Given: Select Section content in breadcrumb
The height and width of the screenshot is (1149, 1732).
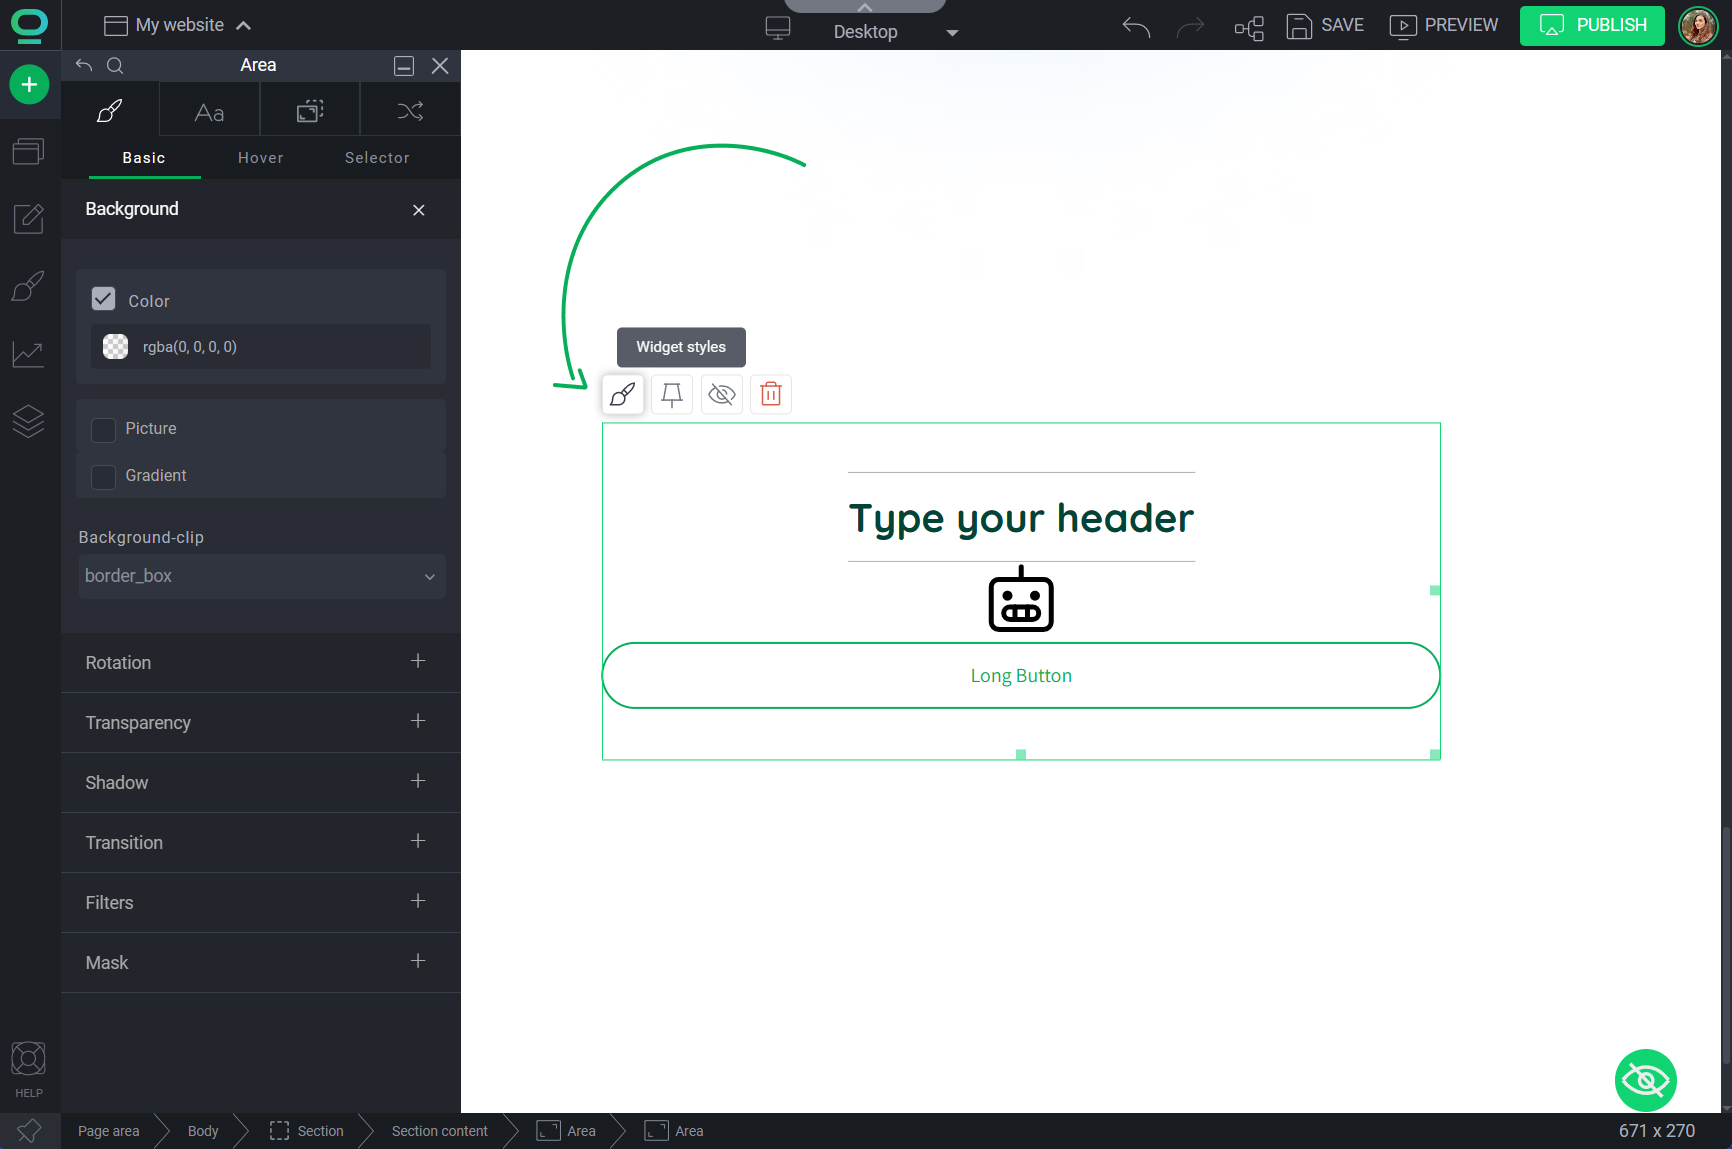Looking at the screenshot, I should click(440, 1131).
